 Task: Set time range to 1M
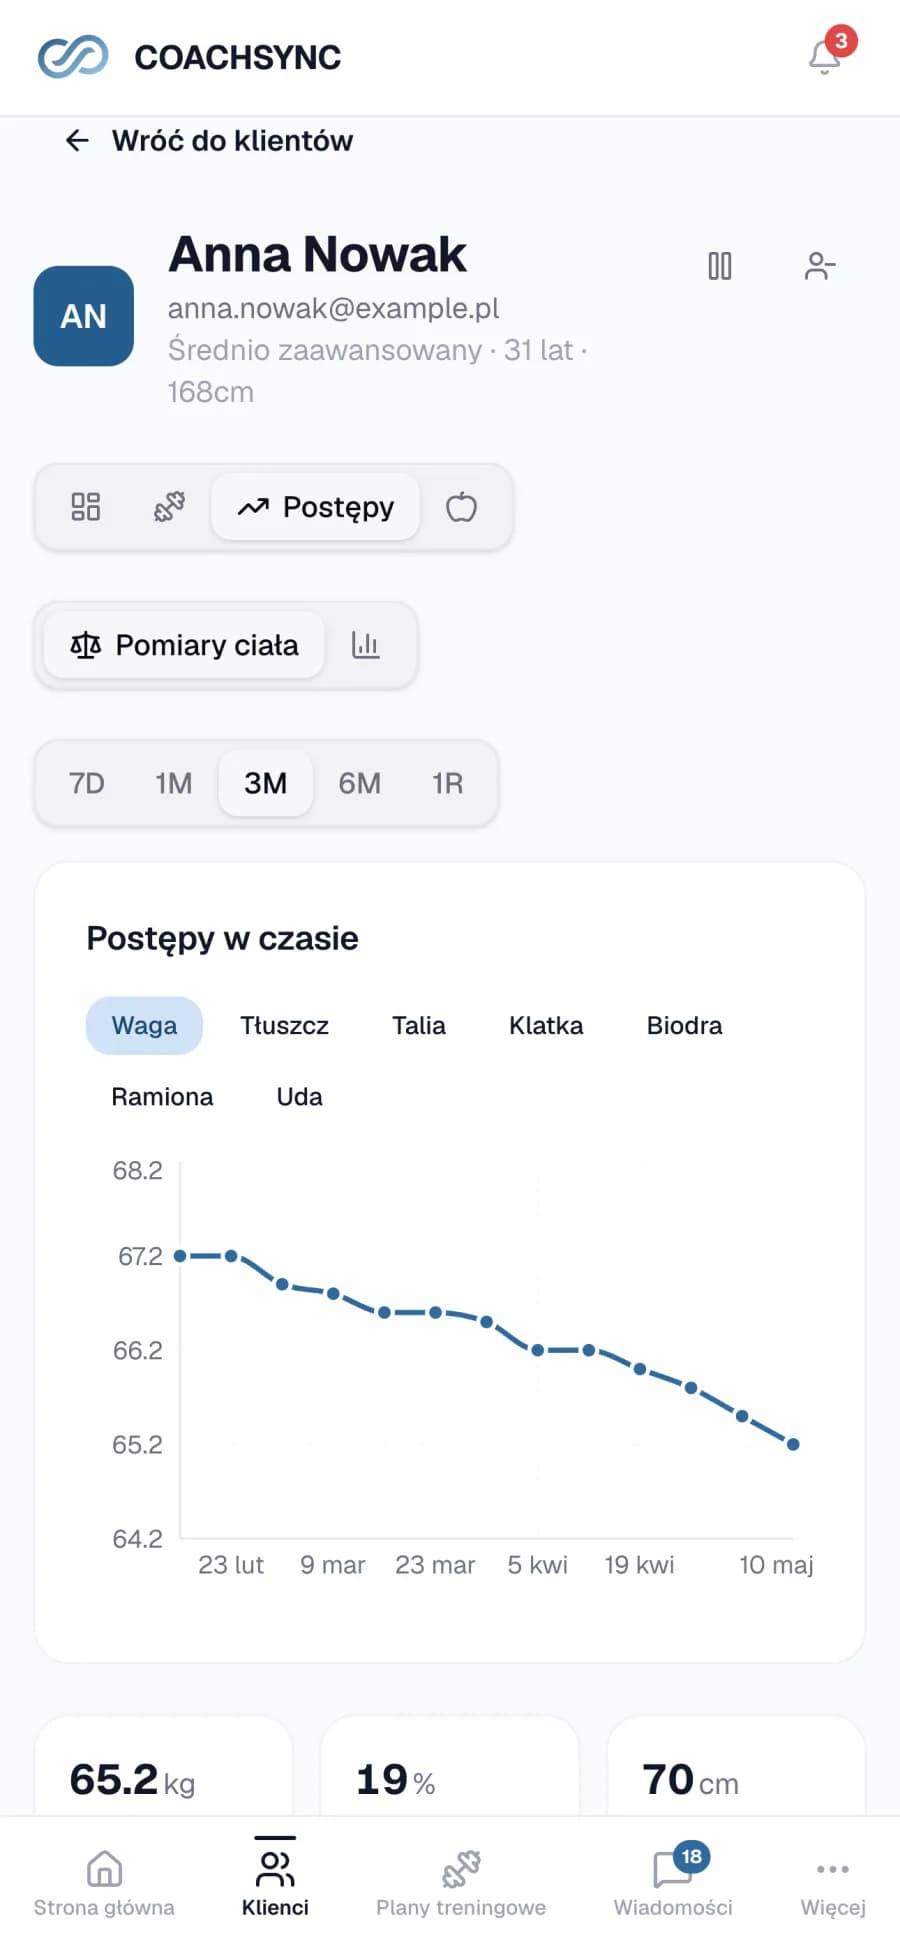pos(174,783)
